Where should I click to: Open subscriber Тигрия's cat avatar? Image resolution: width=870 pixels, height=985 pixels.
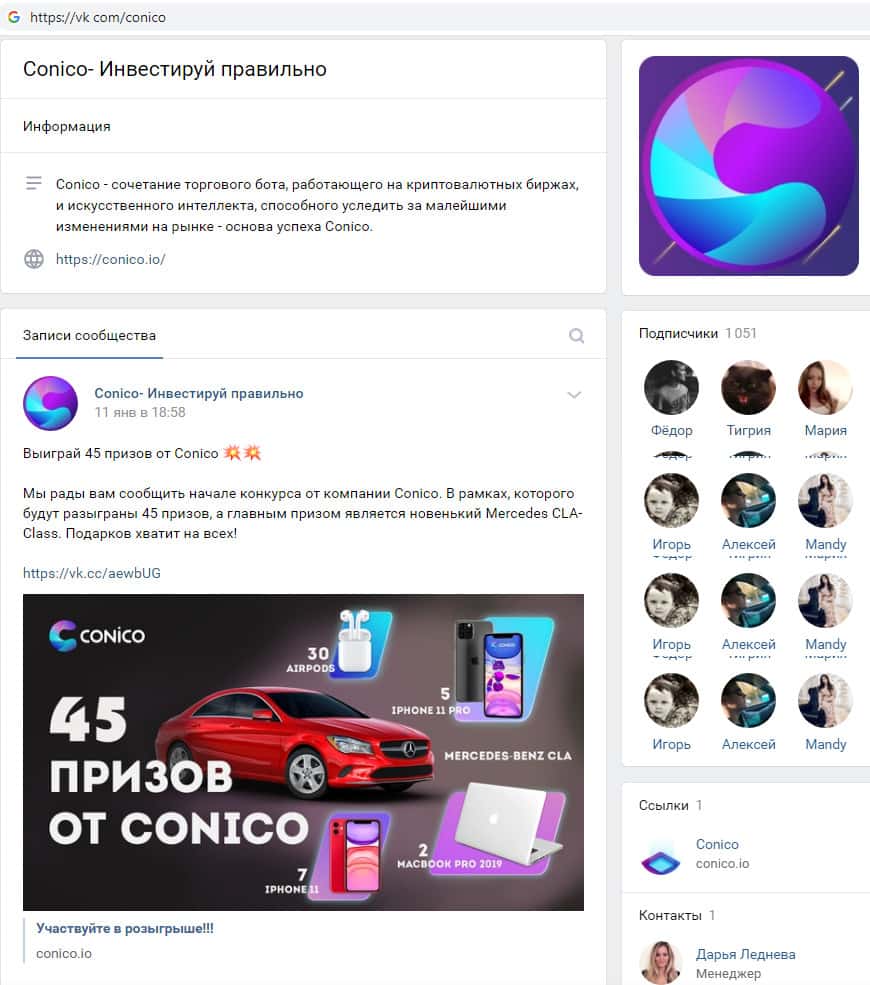pyautogui.click(x=748, y=388)
